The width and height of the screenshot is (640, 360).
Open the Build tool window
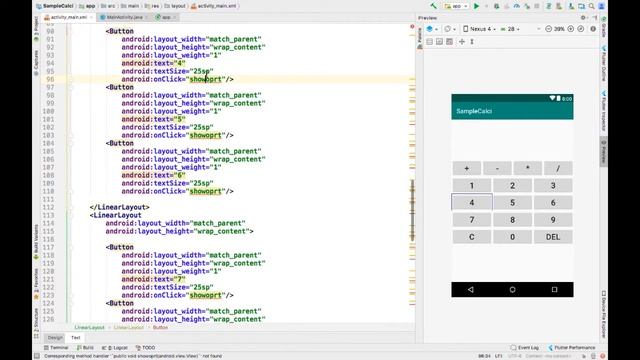pos(85,348)
